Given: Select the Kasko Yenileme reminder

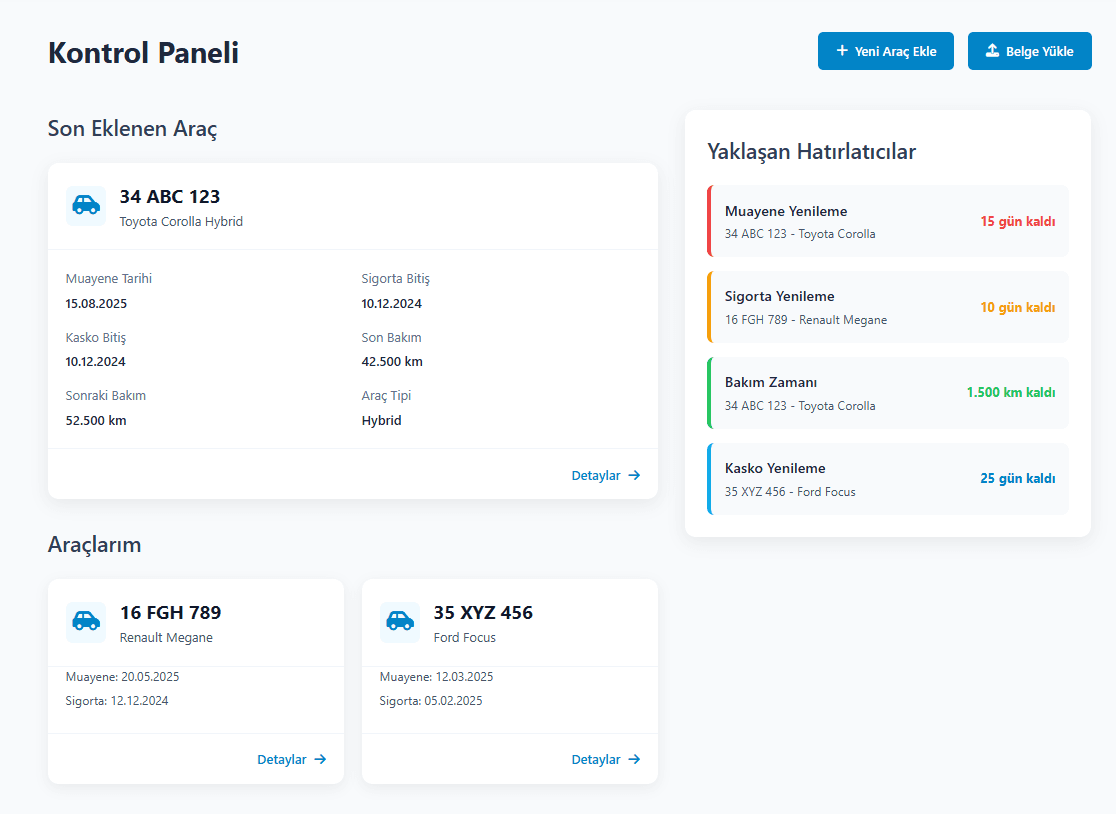Looking at the screenshot, I should (x=887, y=478).
